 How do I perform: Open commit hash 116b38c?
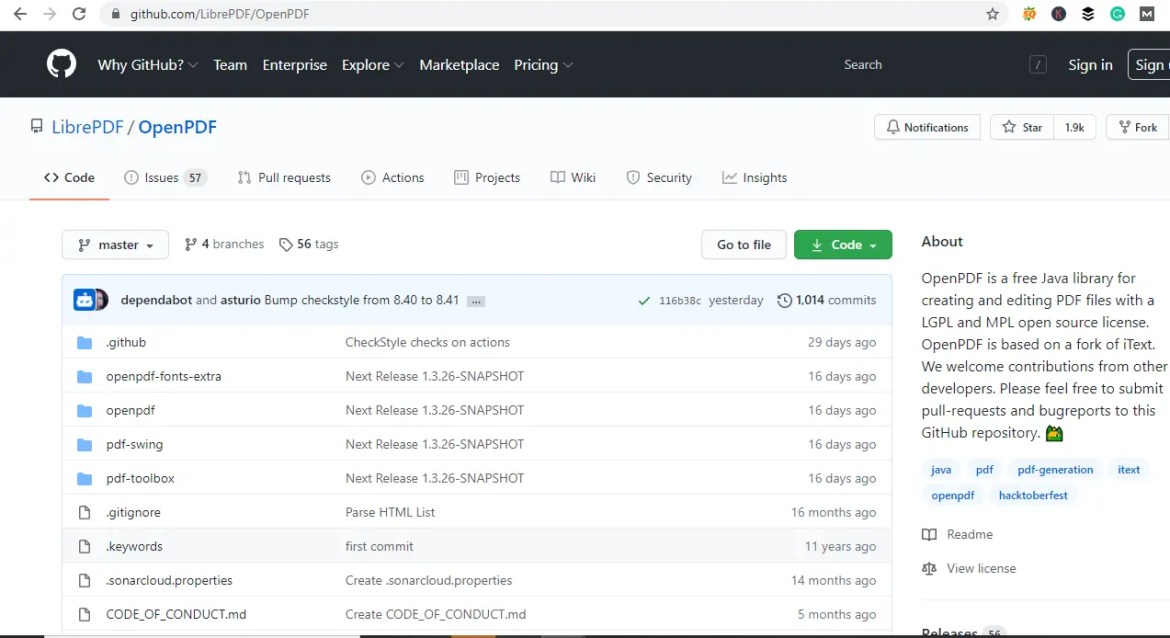click(680, 301)
